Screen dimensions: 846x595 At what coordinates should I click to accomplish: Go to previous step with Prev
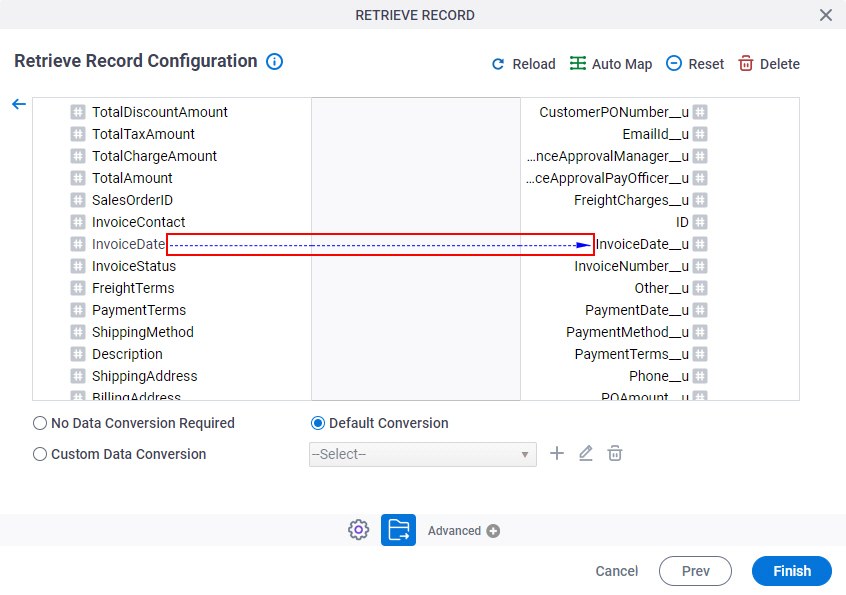tap(695, 571)
